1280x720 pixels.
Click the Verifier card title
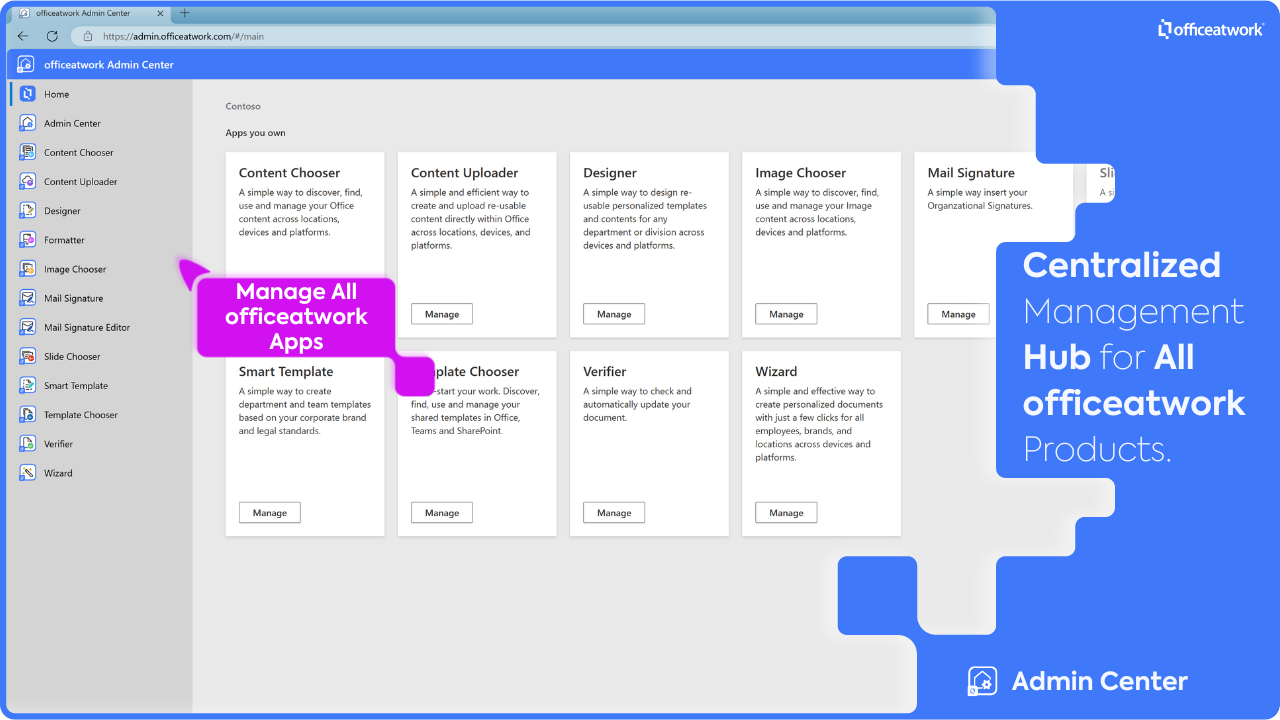(605, 372)
